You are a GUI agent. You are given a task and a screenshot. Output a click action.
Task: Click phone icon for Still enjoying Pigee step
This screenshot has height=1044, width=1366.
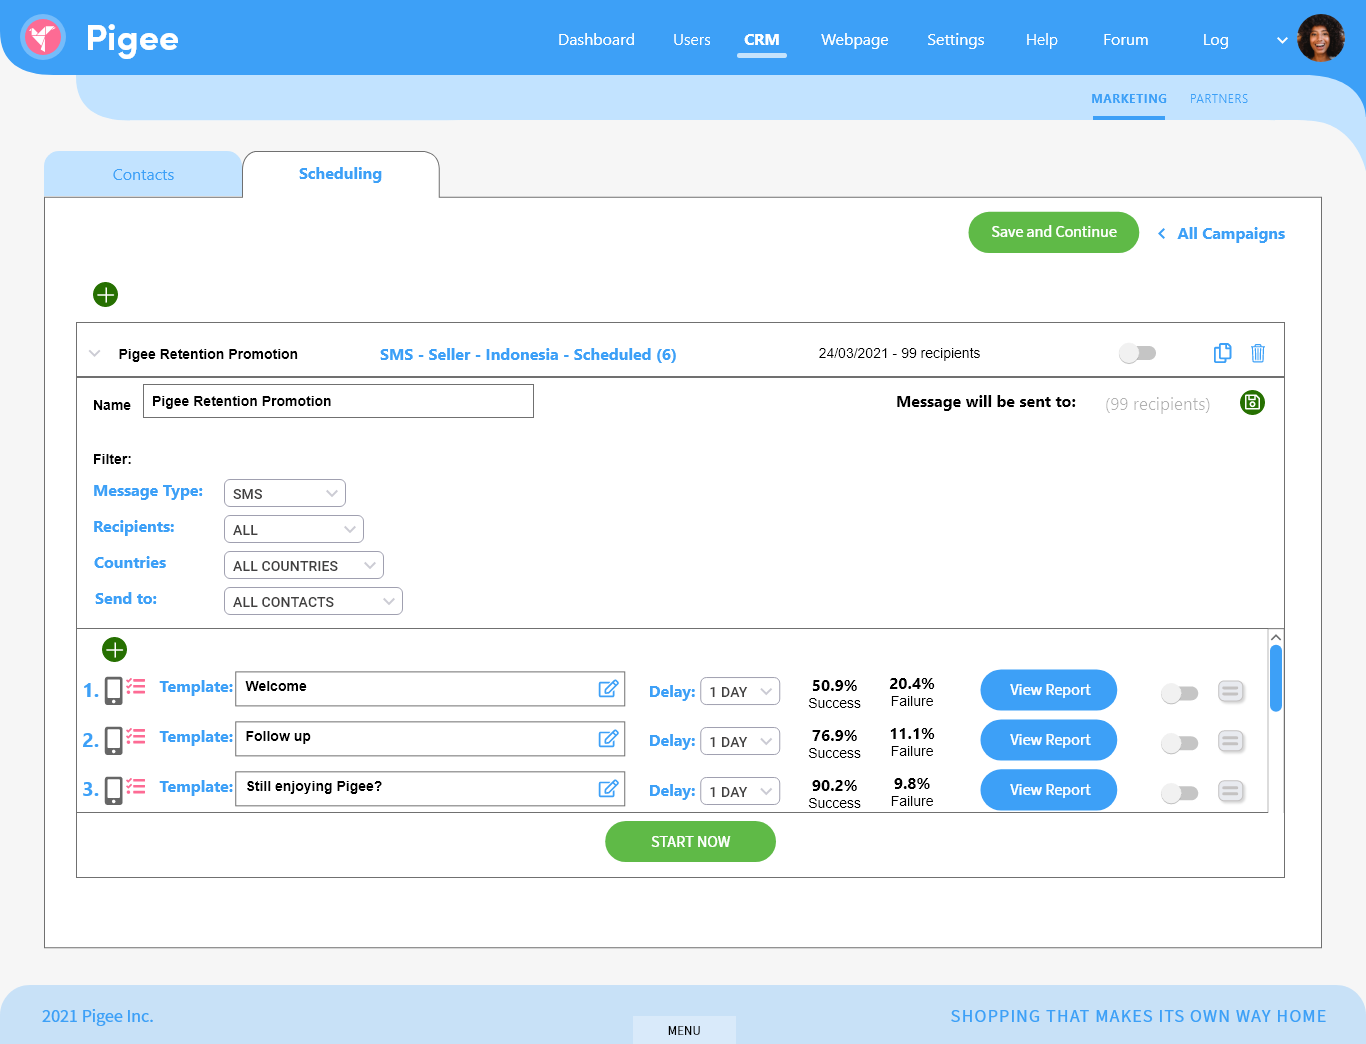(114, 790)
